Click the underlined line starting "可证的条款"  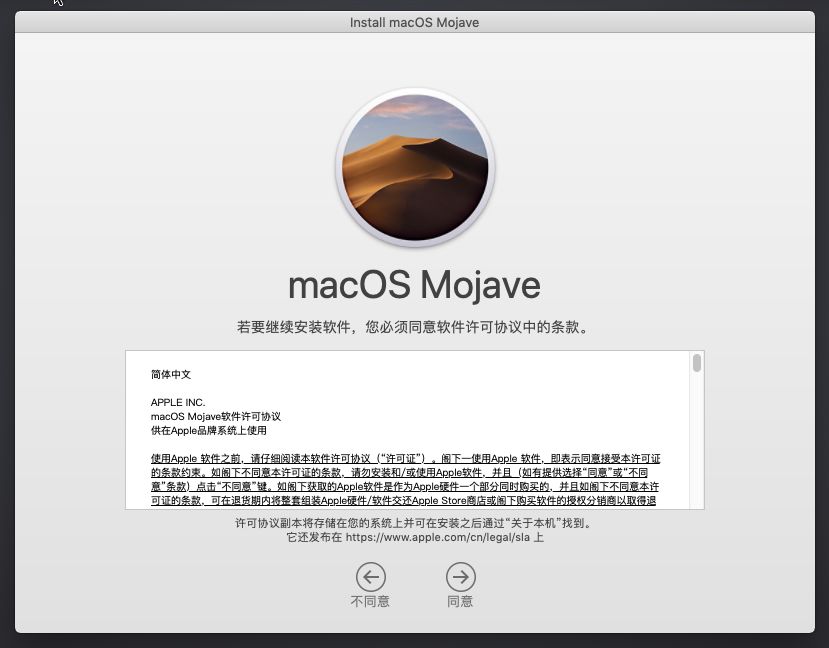403,500
